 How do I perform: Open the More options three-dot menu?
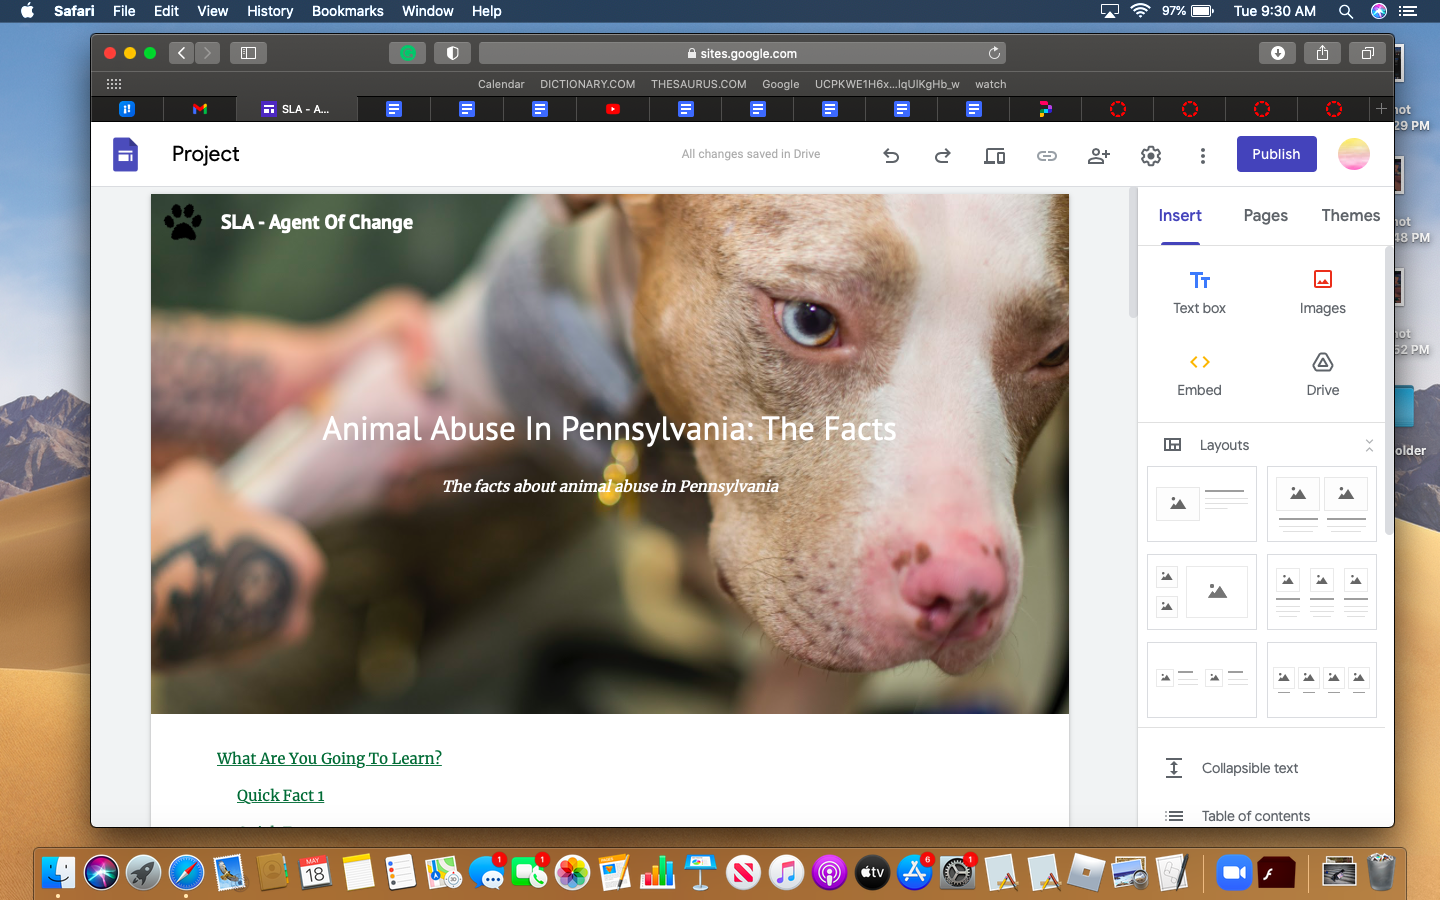pos(1202,155)
